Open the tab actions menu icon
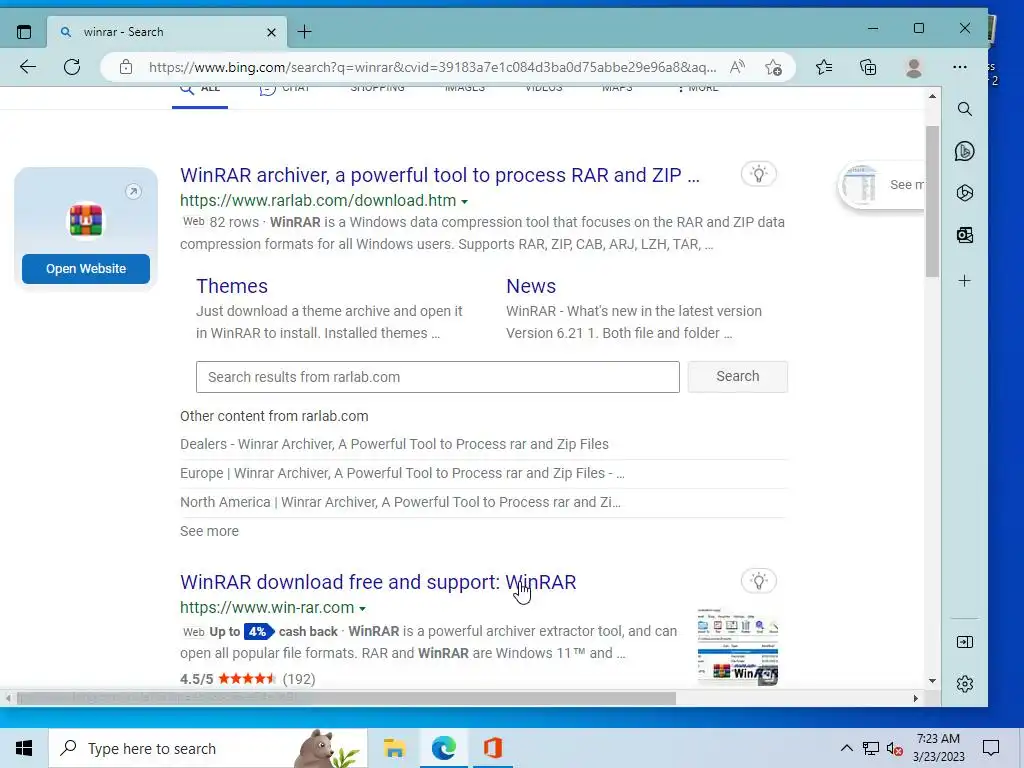Screen dimensions: 1024x768 pos(24,32)
